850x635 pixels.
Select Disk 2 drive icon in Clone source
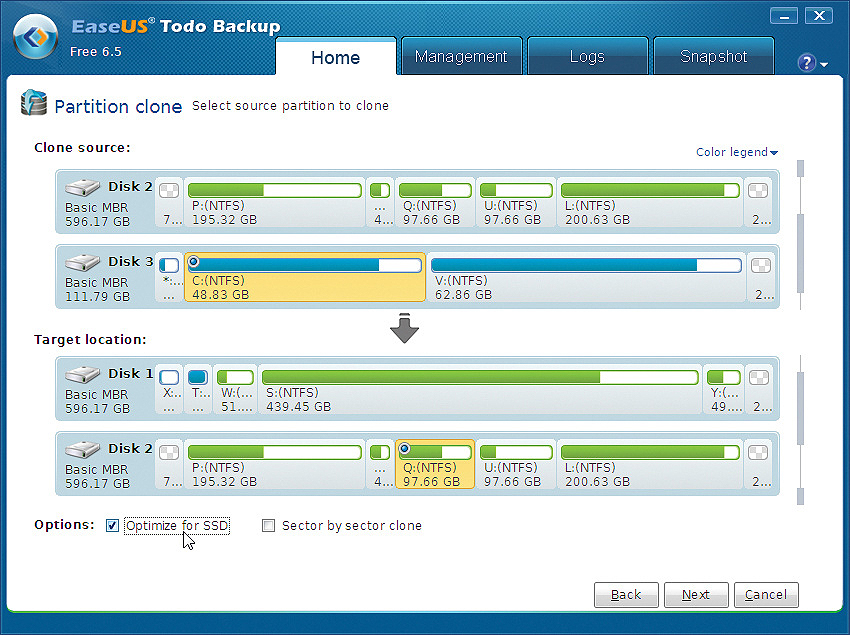tap(82, 187)
